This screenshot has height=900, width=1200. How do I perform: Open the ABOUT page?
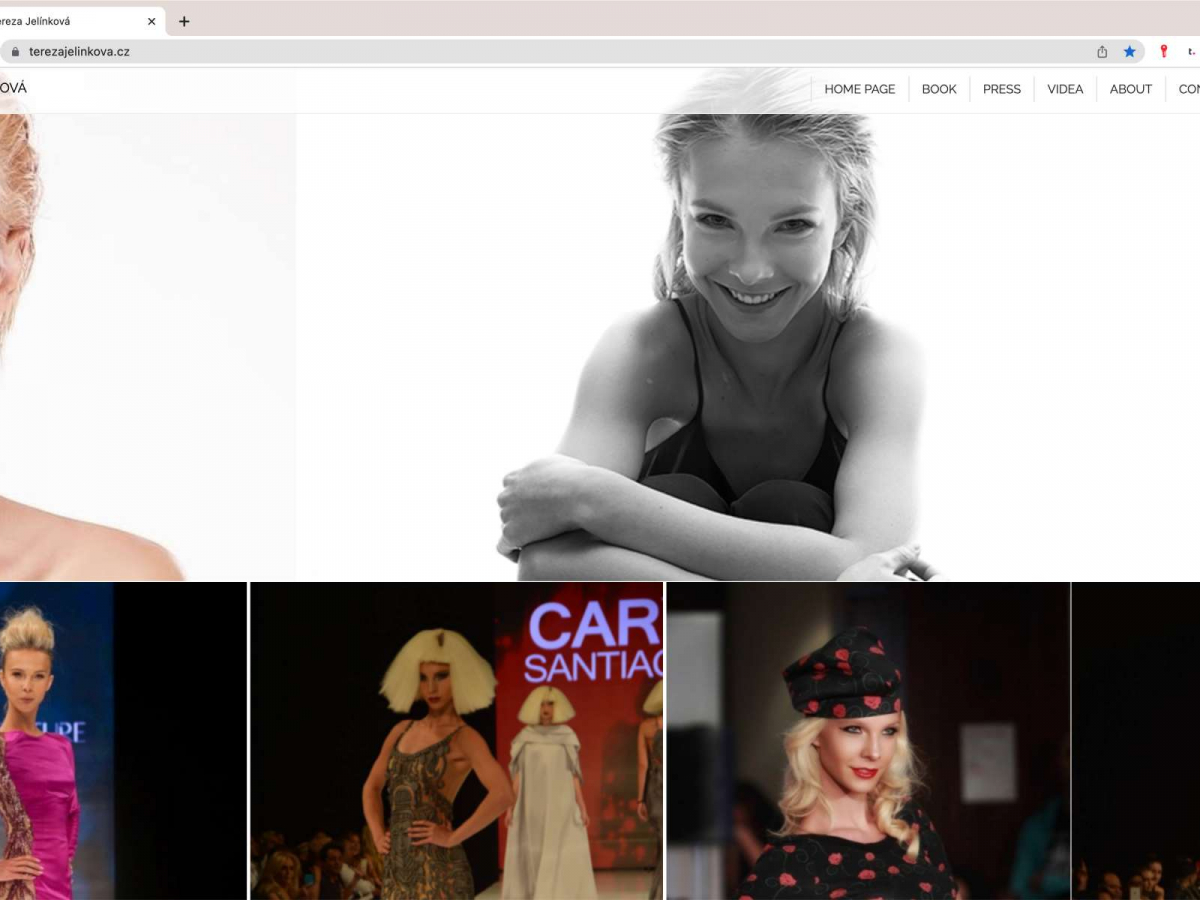click(1130, 89)
